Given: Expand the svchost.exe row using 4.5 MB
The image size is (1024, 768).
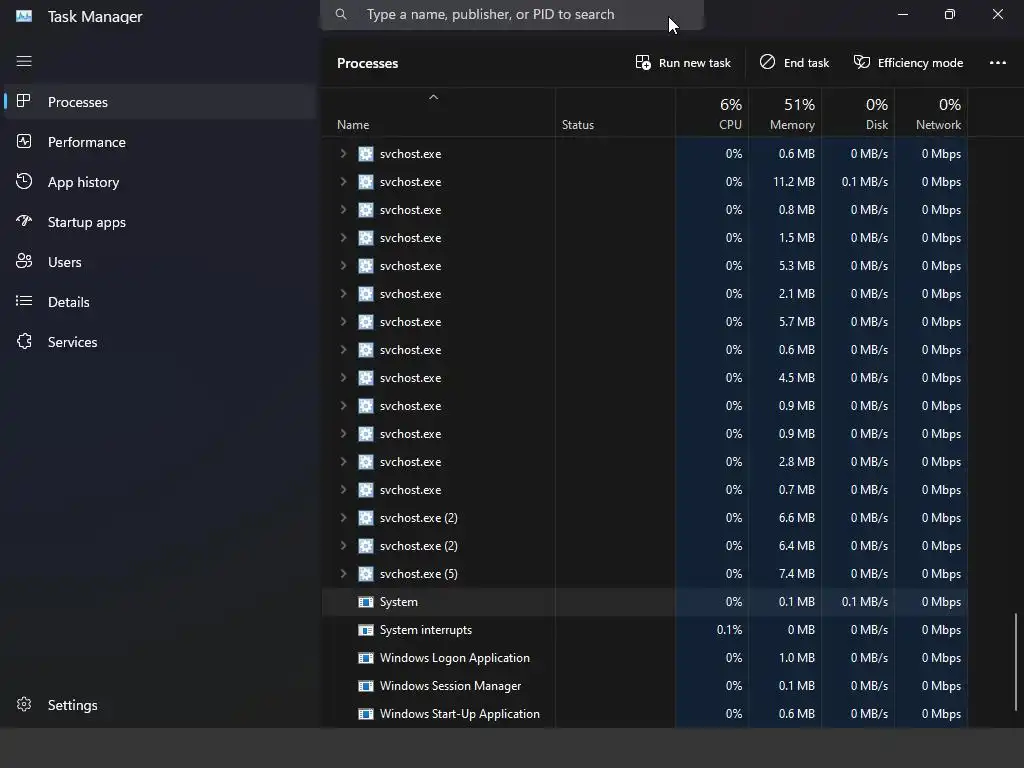Looking at the screenshot, I should [x=343, y=377].
